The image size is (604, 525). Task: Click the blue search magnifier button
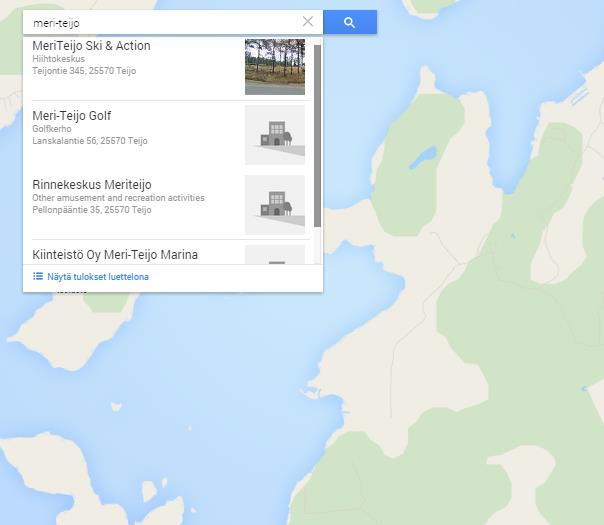coord(350,22)
